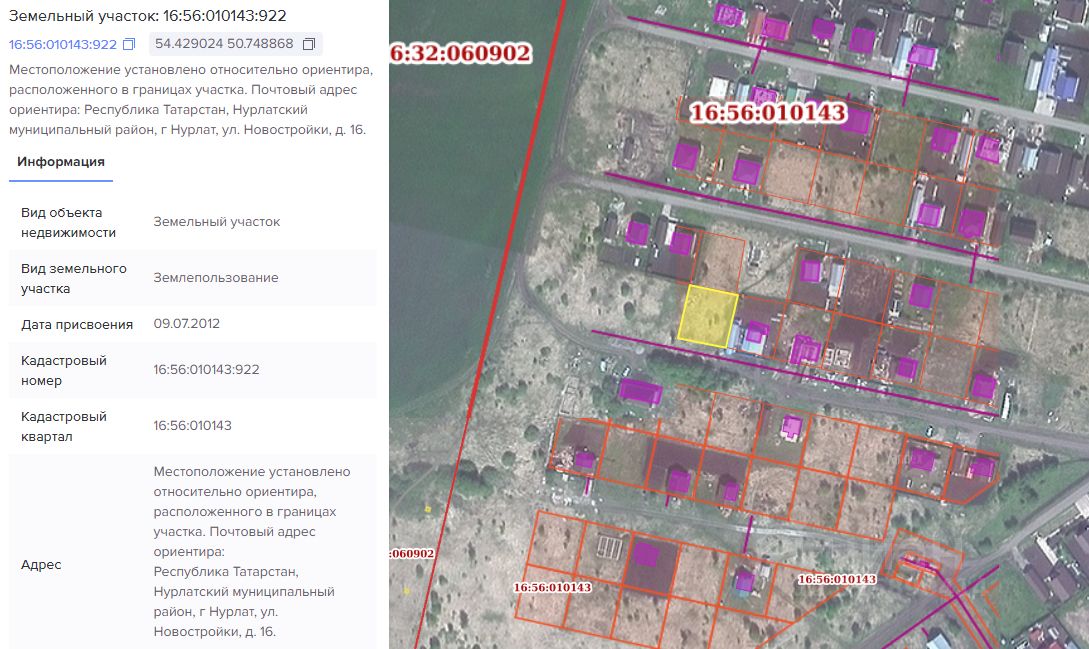Image resolution: width=1089 pixels, height=649 pixels.
Task: Click the Дата присвоения label
Action: coord(76,324)
